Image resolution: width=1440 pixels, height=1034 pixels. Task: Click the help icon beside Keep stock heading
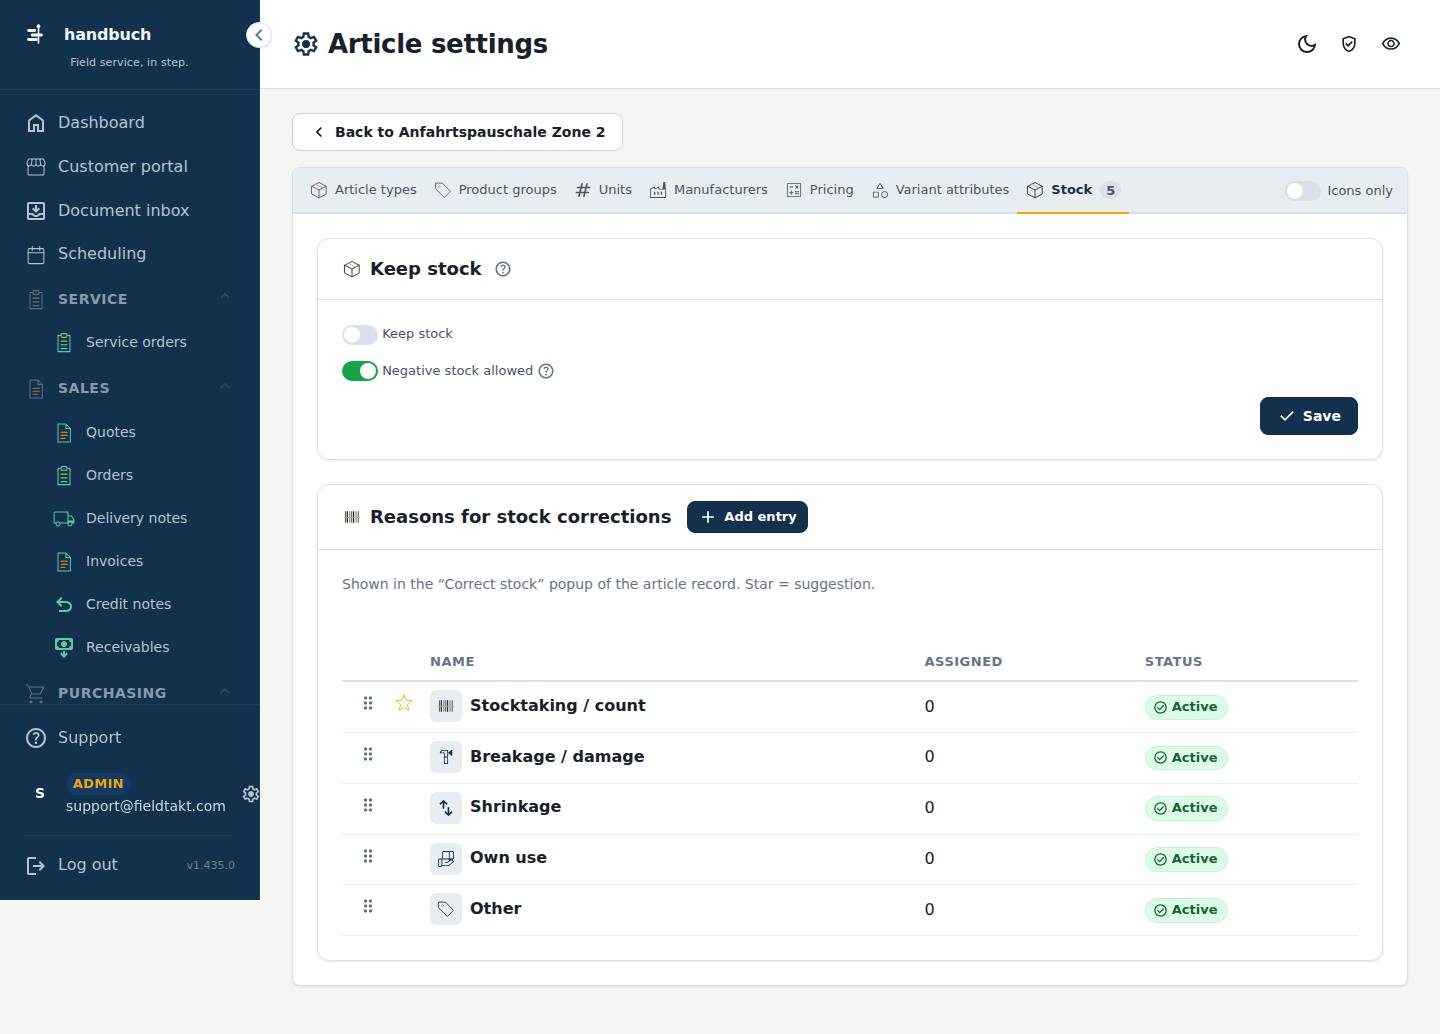point(503,269)
